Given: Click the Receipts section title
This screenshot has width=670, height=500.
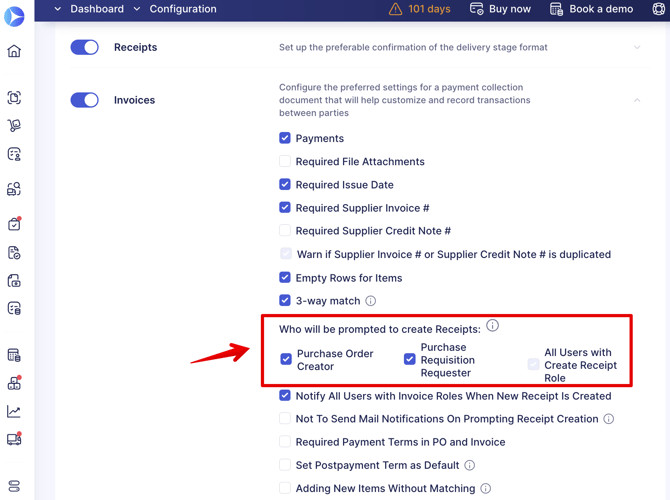Looking at the screenshot, I should pyautogui.click(x=135, y=47).
